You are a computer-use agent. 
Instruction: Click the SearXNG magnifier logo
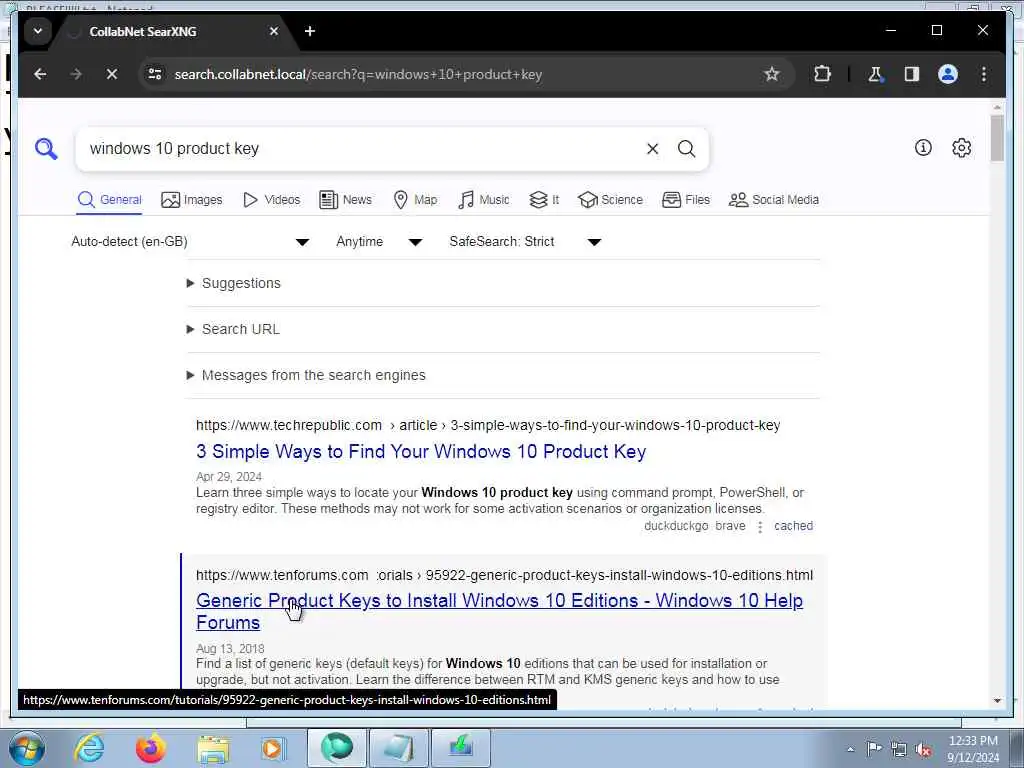point(46,149)
